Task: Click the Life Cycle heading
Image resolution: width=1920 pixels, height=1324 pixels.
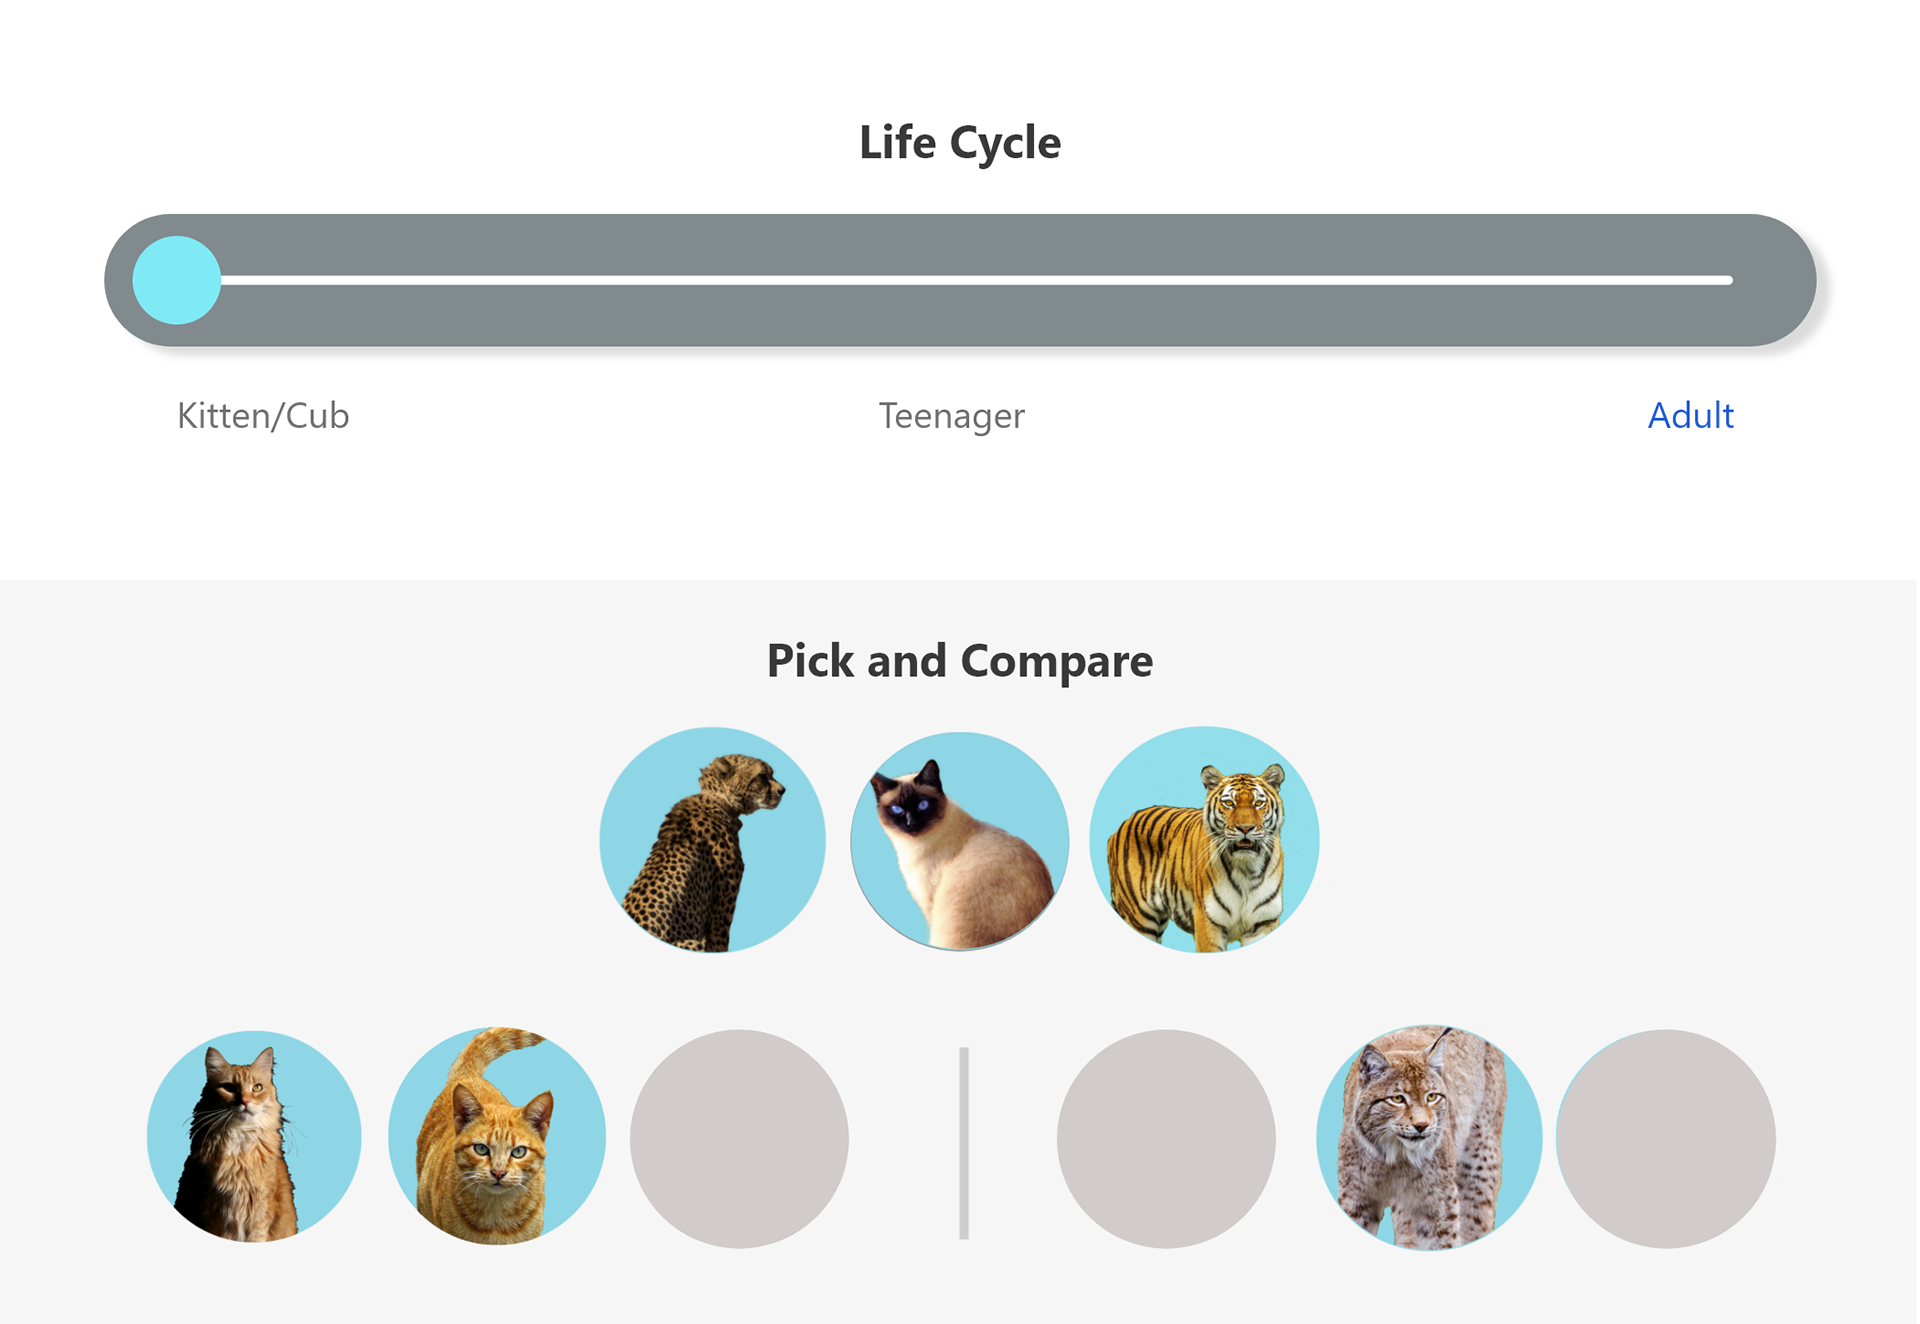Action: click(x=960, y=142)
